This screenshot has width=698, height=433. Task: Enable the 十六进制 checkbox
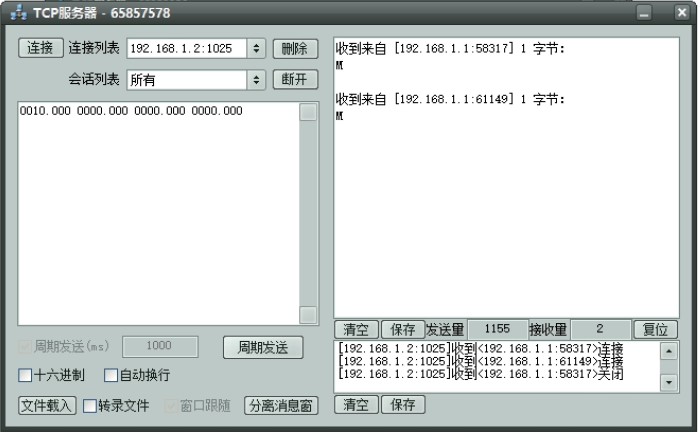25,375
